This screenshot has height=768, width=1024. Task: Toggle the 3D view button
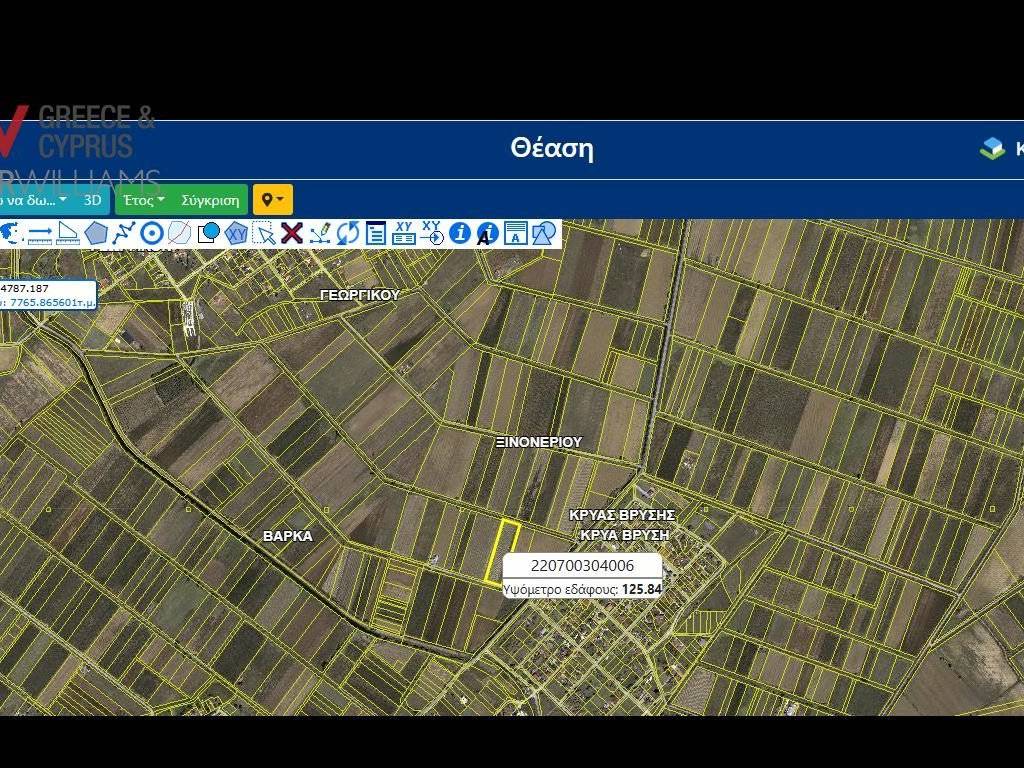(93, 200)
